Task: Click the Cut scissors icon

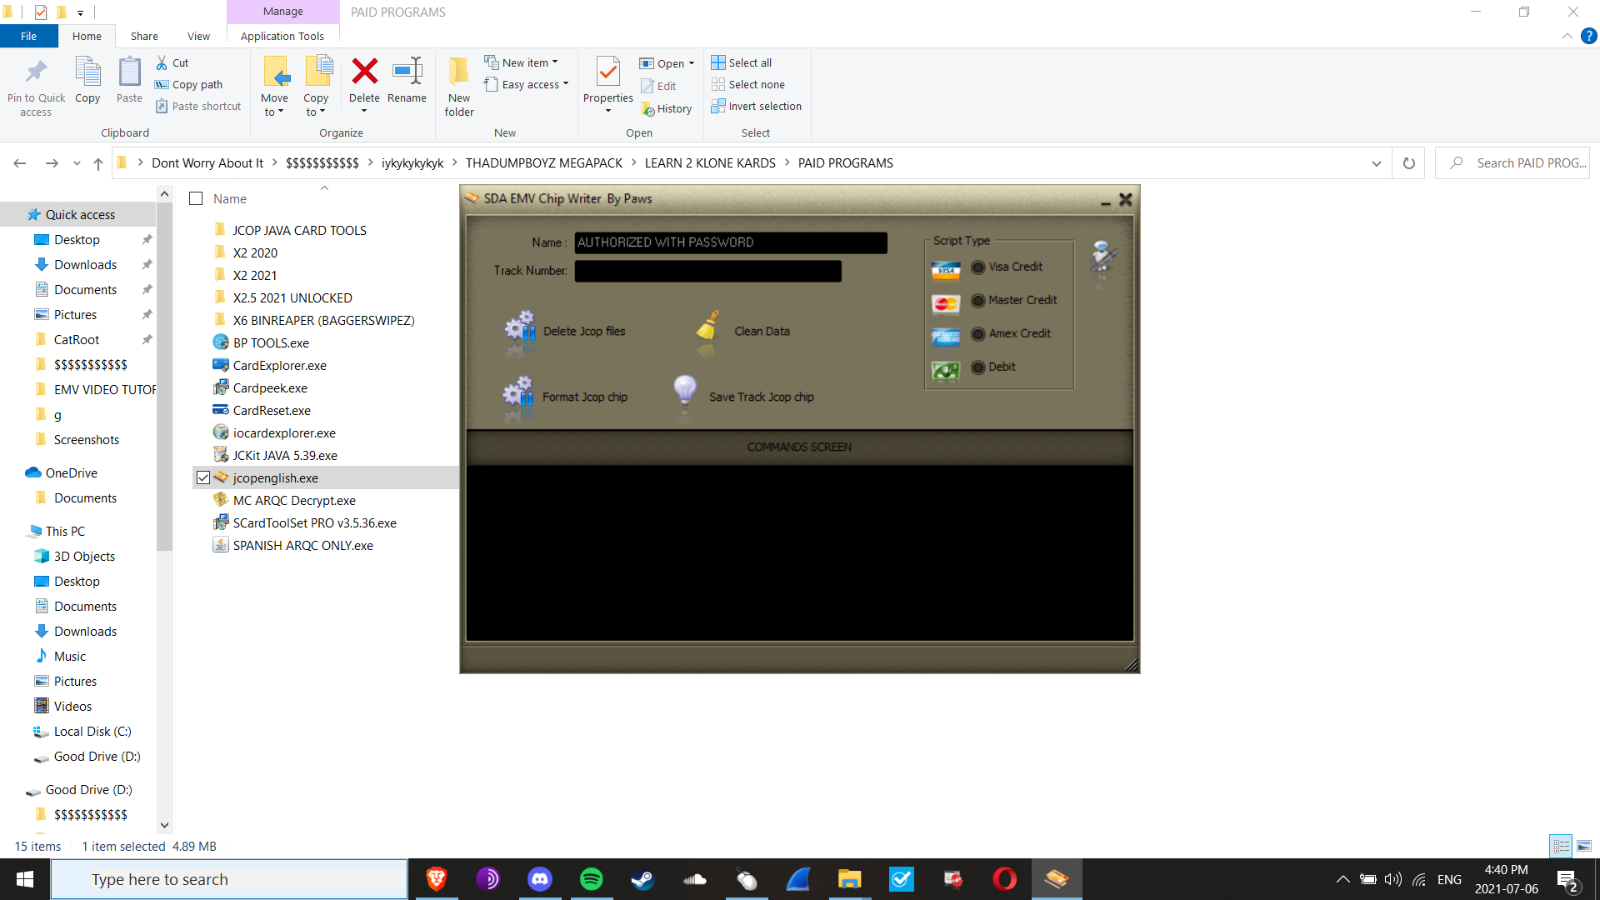Action: 162,63
